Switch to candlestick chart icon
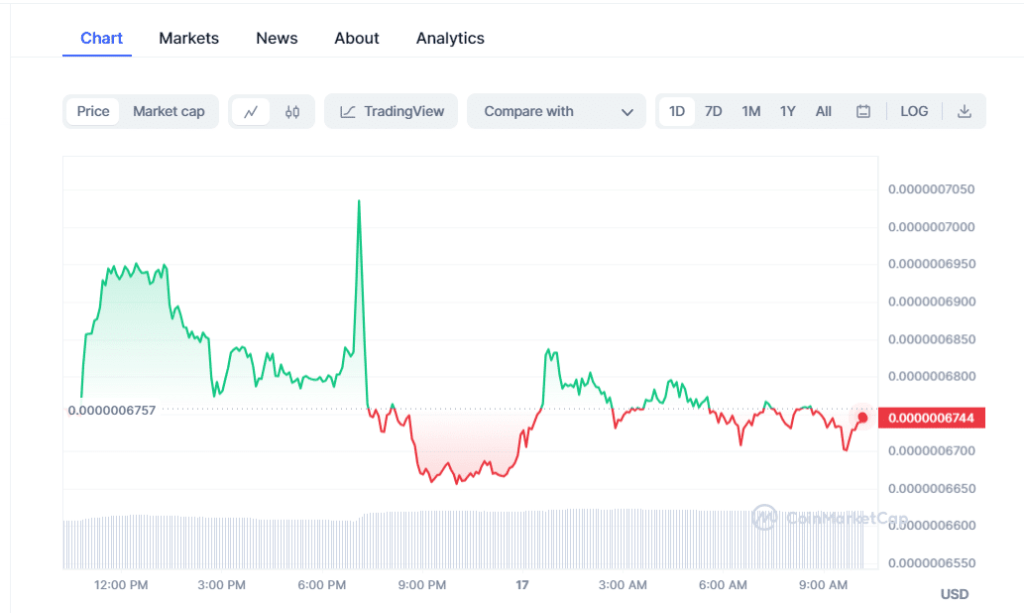Viewport: 1024px width, 613px height. (292, 112)
